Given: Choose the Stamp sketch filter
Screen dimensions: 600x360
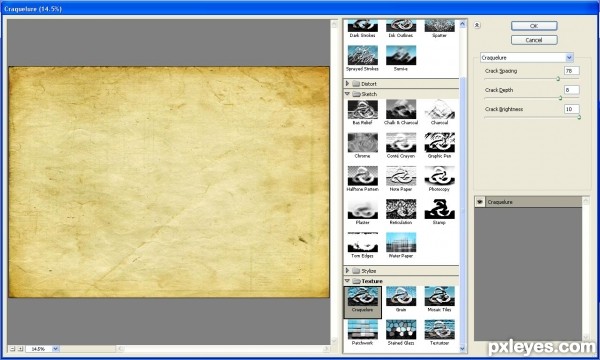Looking at the screenshot, I should 439,212.
